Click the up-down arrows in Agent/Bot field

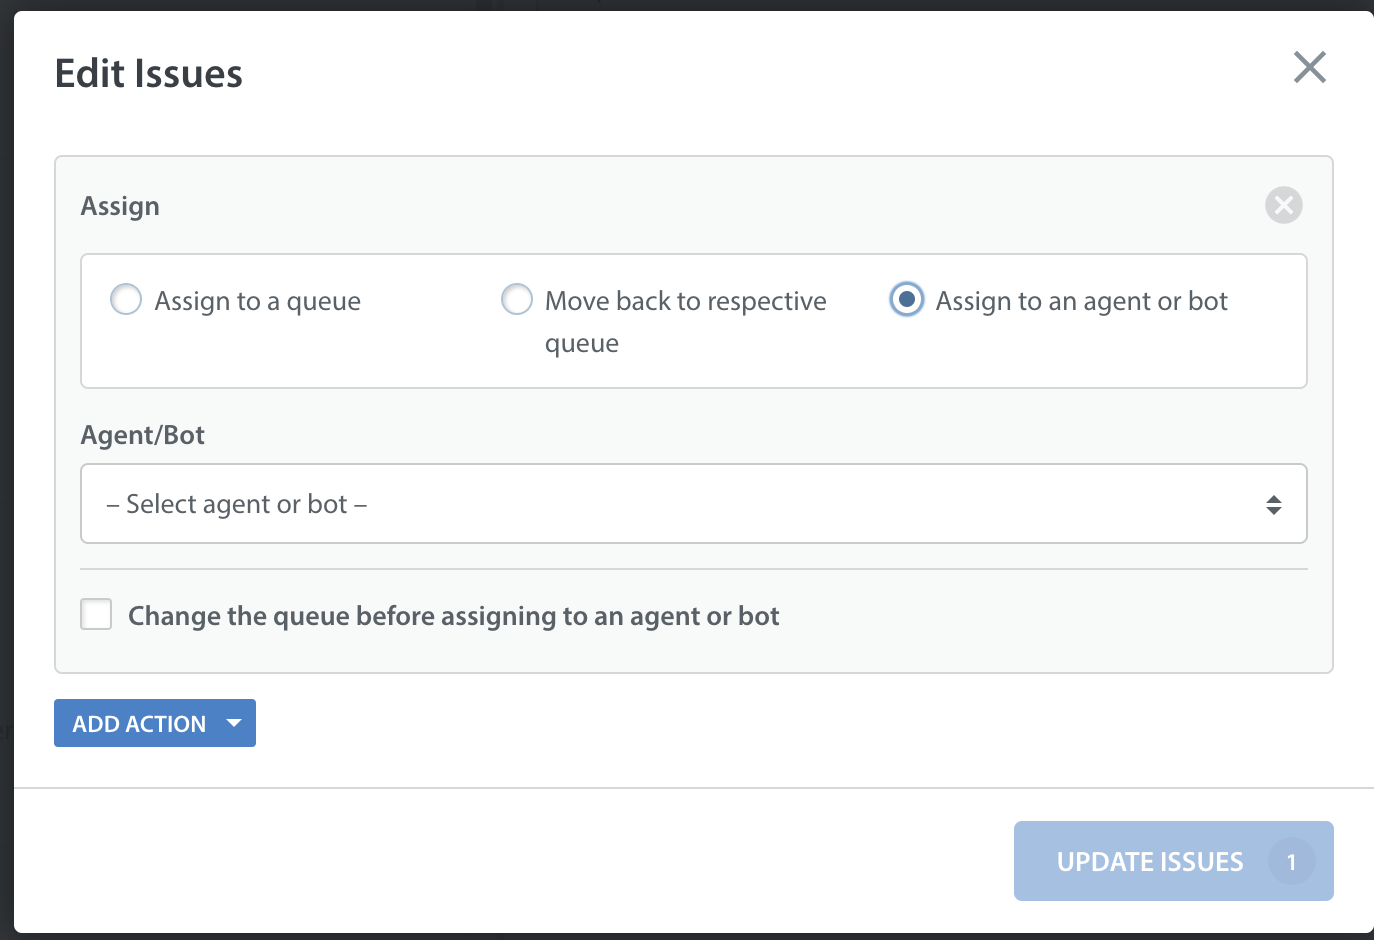pos(1273,505)
